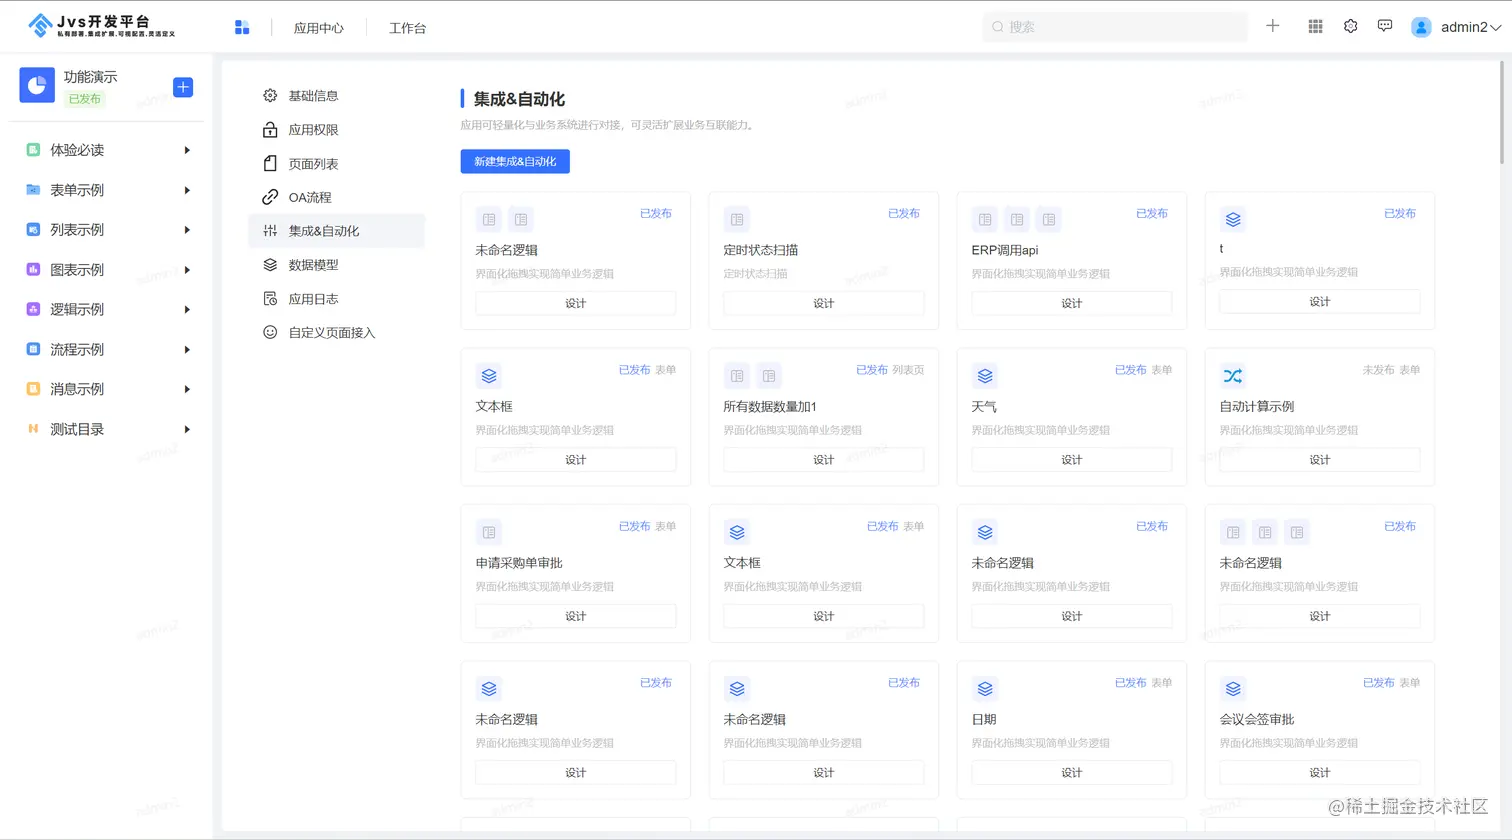Open the message chat icon in header
The height and width of the screenshot is (840, 1512).
[x=1385, y=27]
